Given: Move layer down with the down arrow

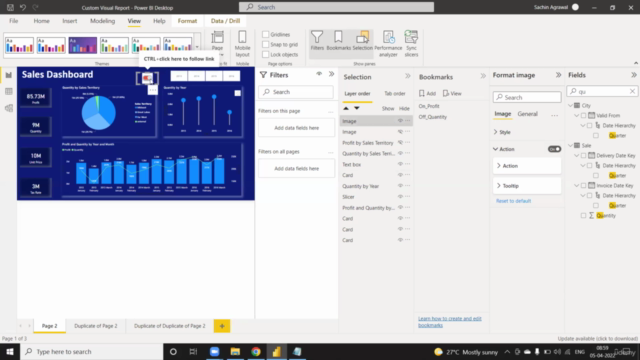Looking at the screenshot, I should (x=357, y=108).
